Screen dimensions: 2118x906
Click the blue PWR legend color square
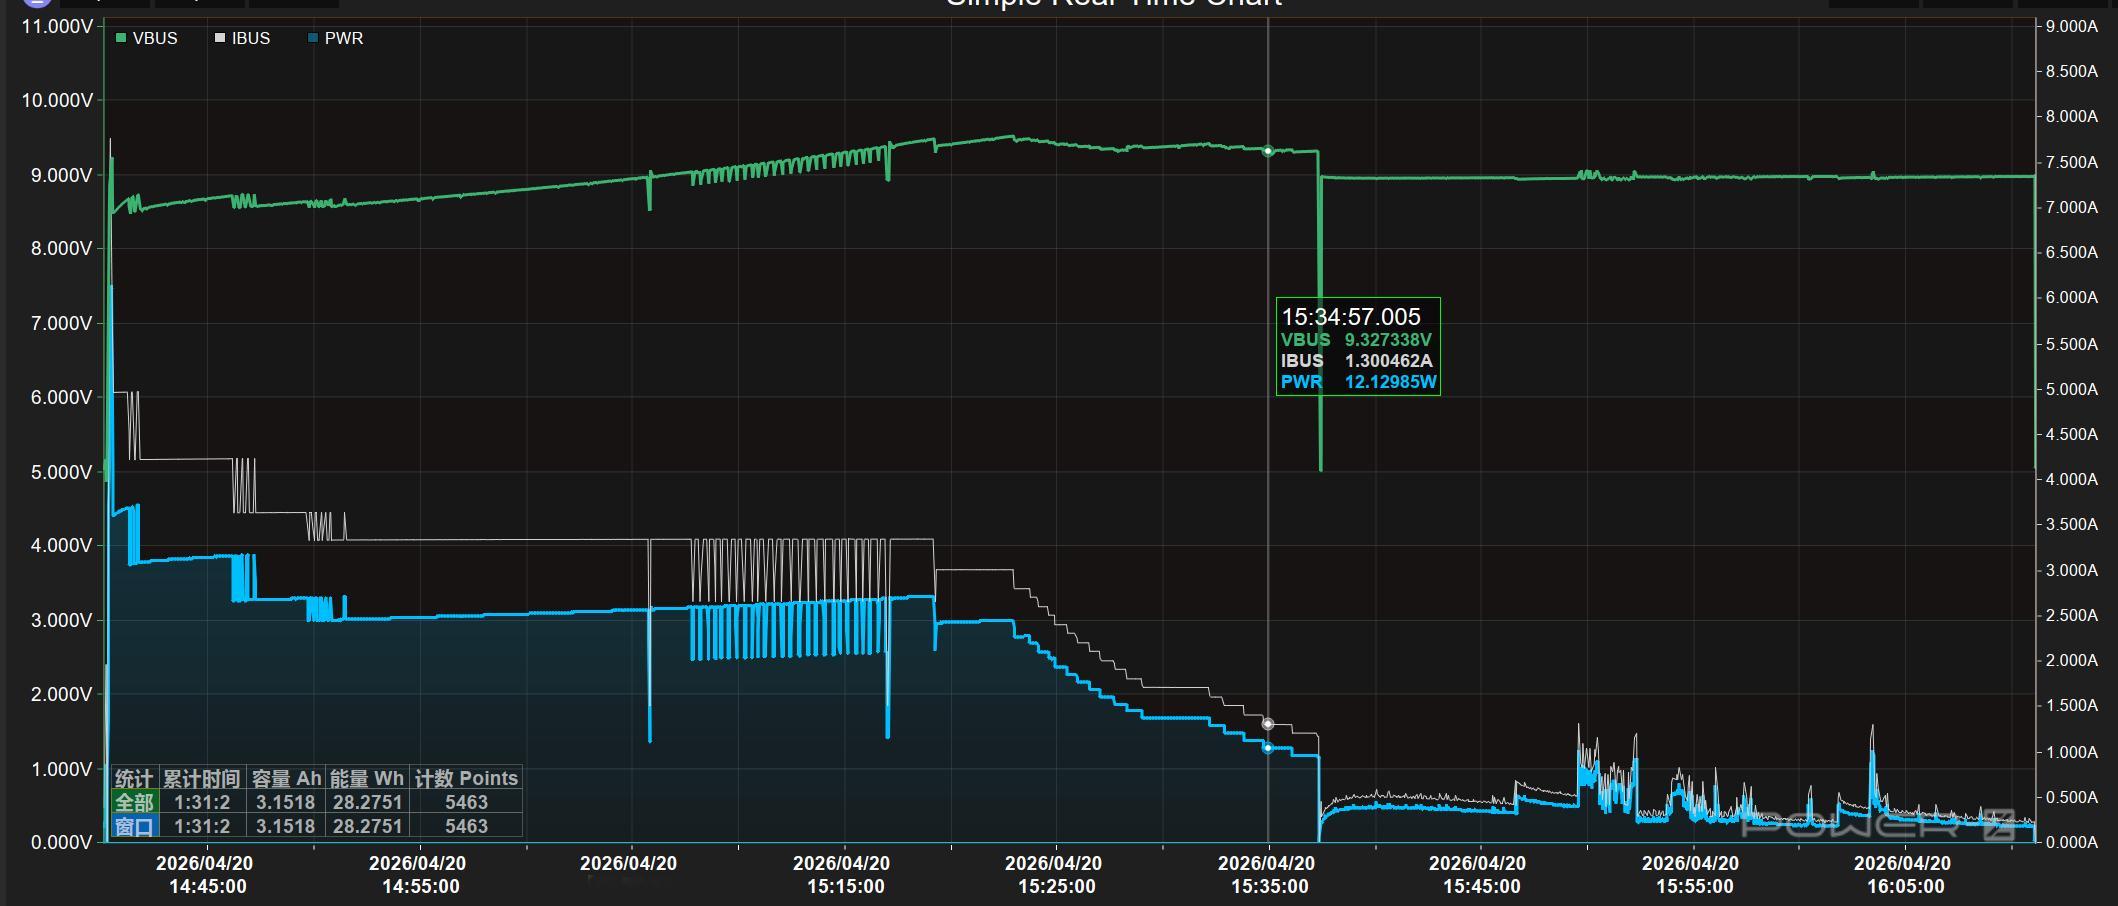click(x=313, y=38)
